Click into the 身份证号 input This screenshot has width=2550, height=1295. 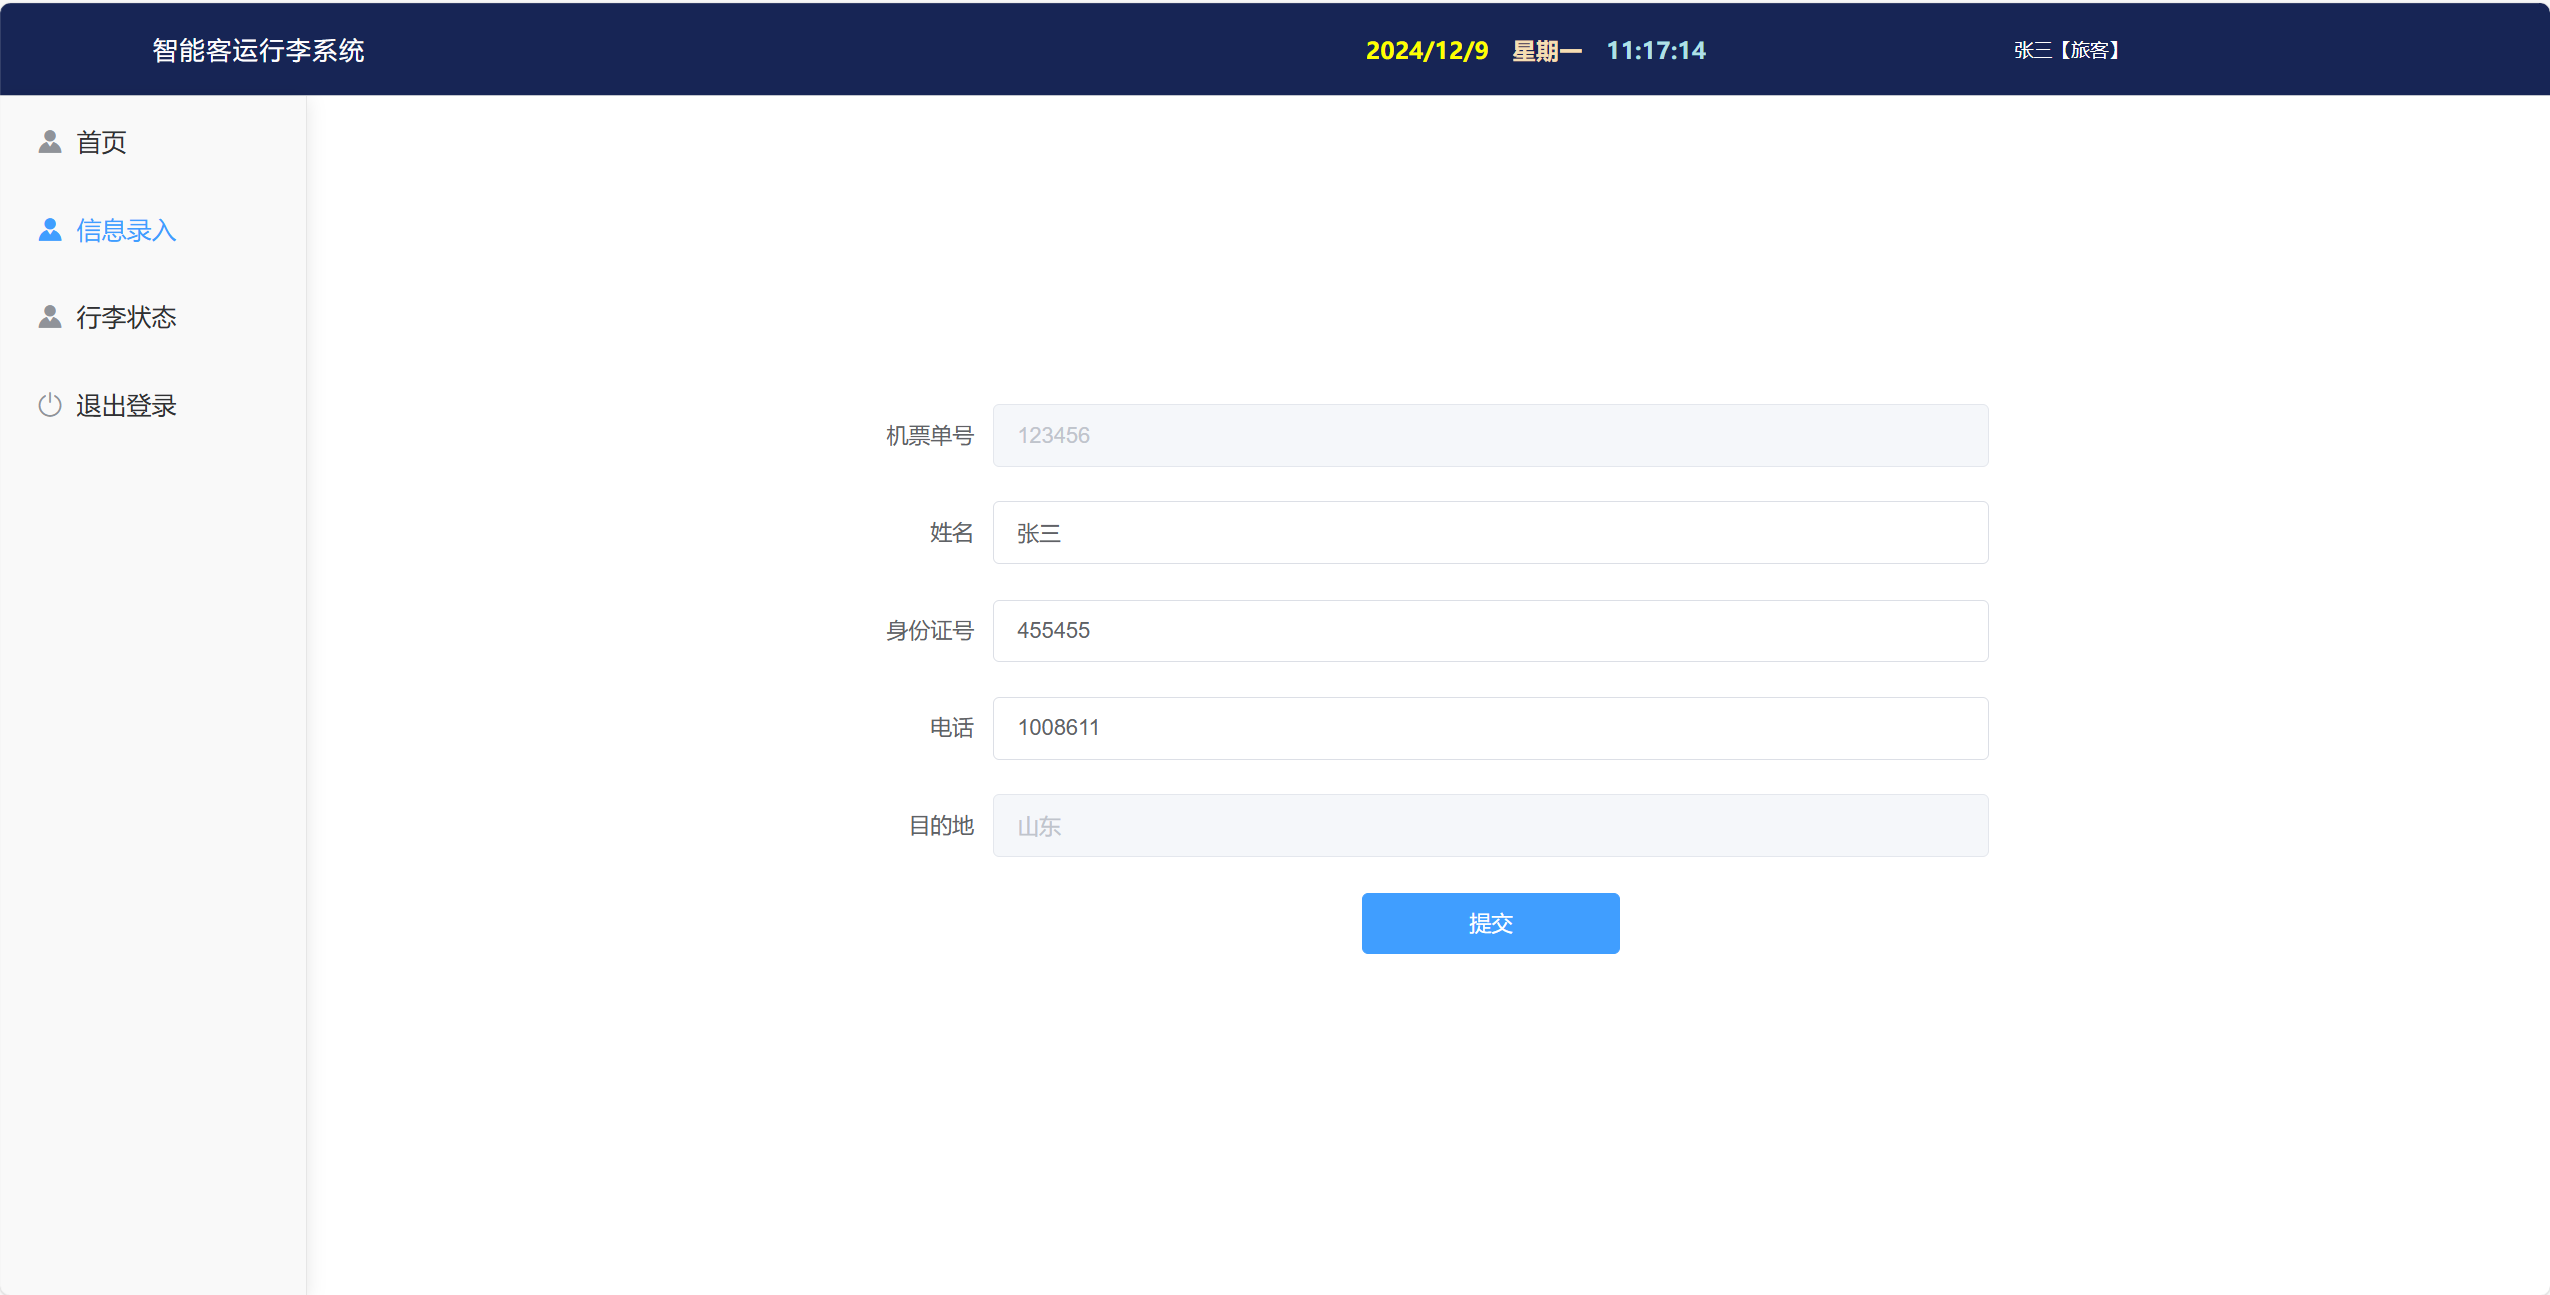coord(1489,630)
